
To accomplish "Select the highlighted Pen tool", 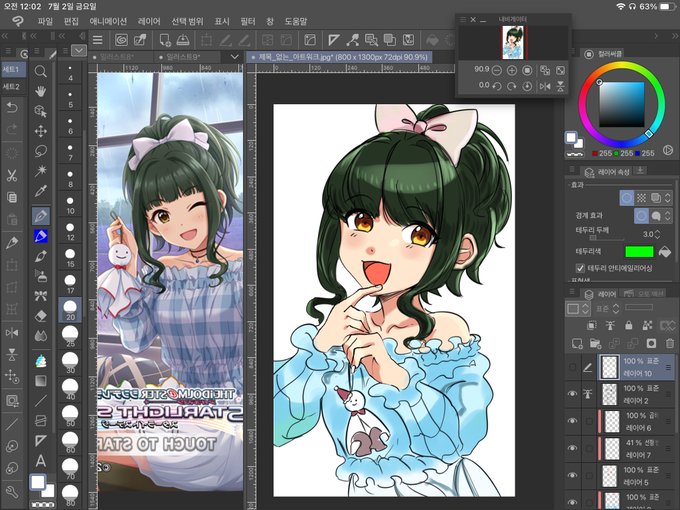I will (41, 216).
